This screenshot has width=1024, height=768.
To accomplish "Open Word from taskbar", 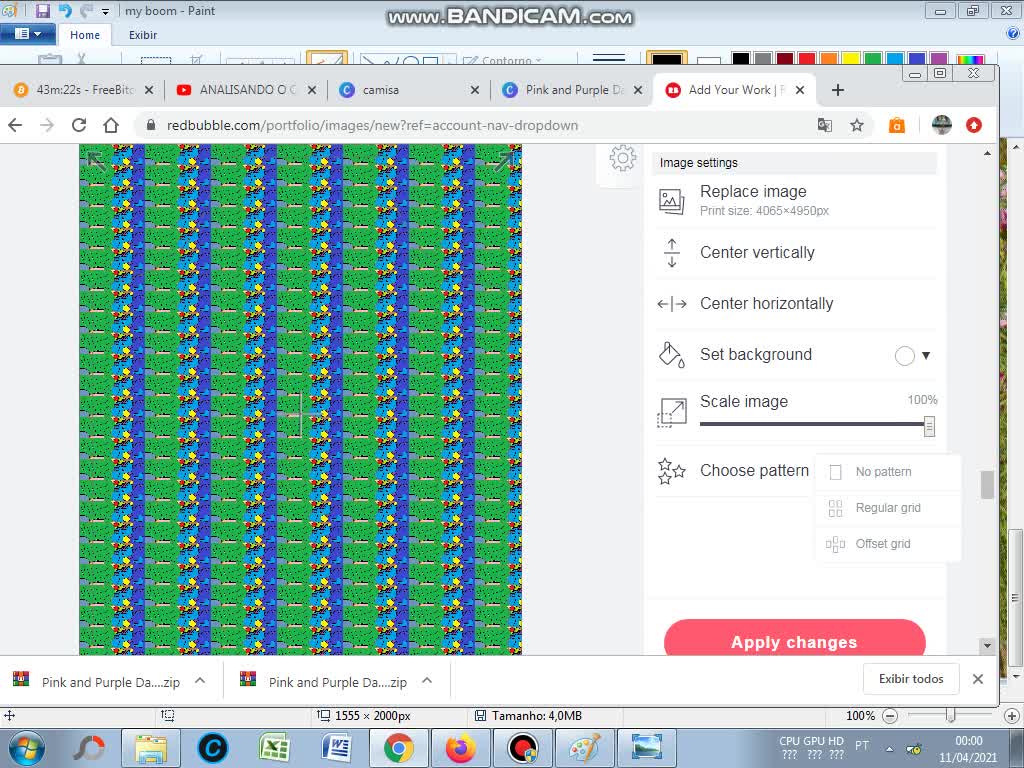I will point(337,748).
